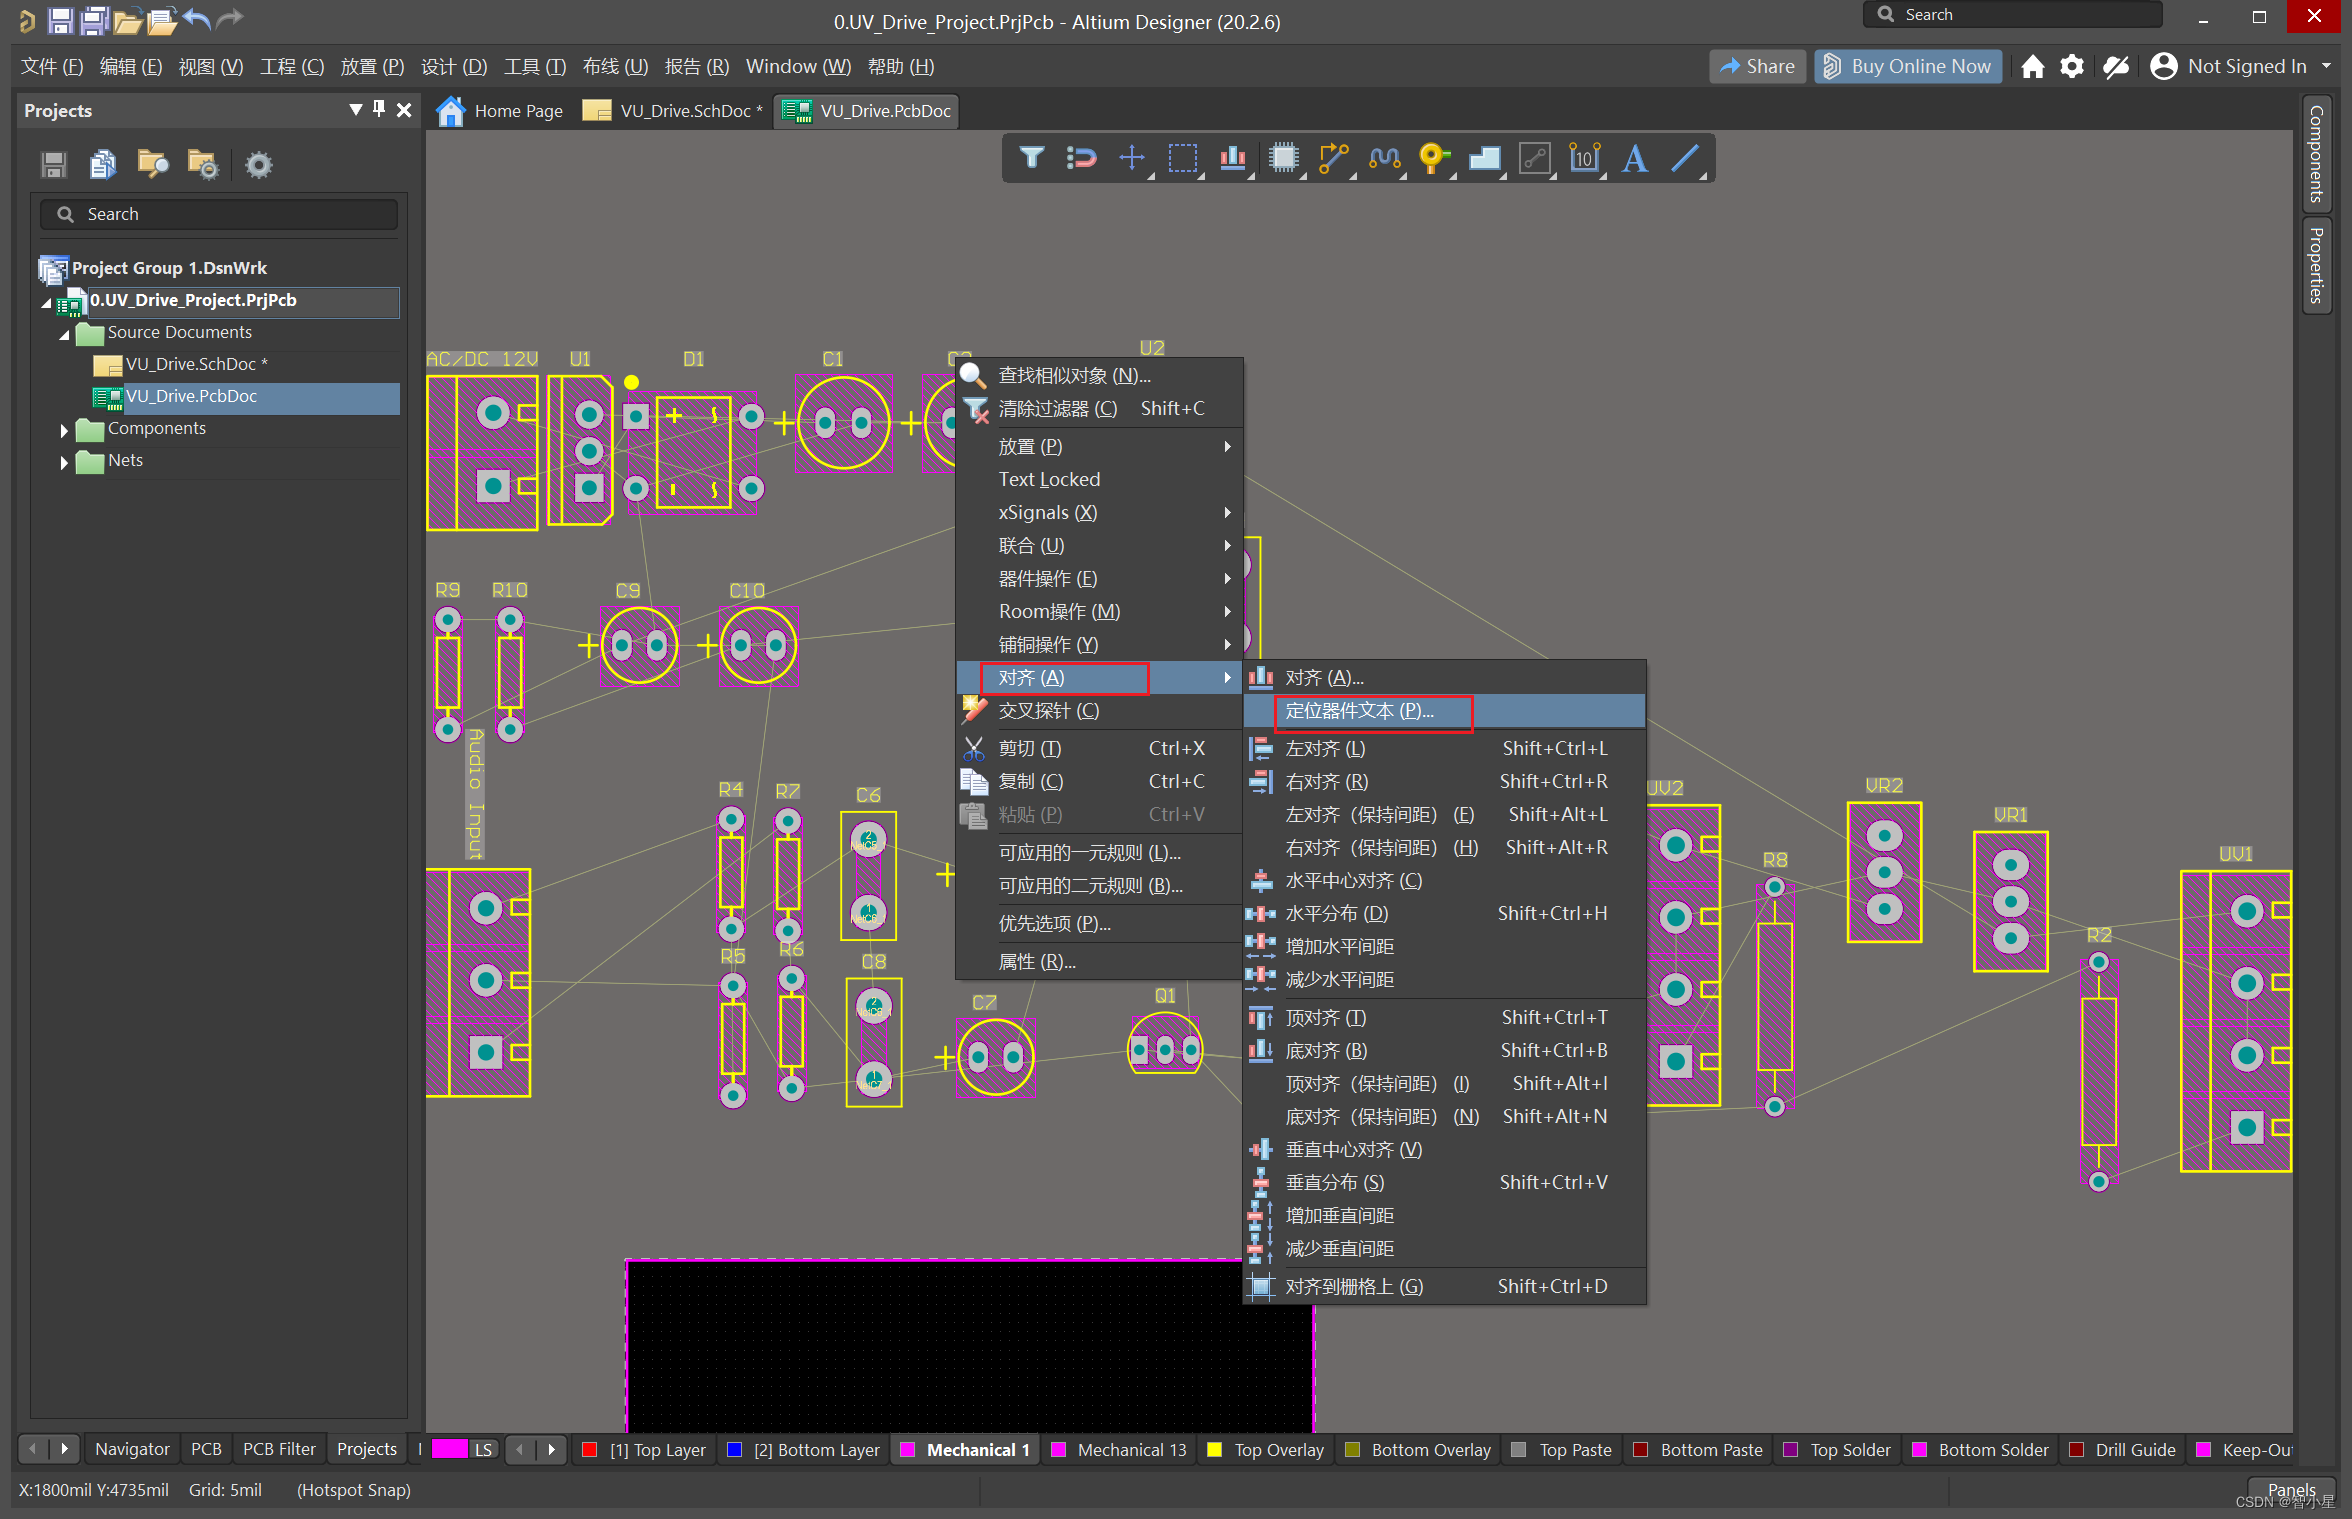
Task: Click the place polygon pour icon
Action: pos(1484,158)
